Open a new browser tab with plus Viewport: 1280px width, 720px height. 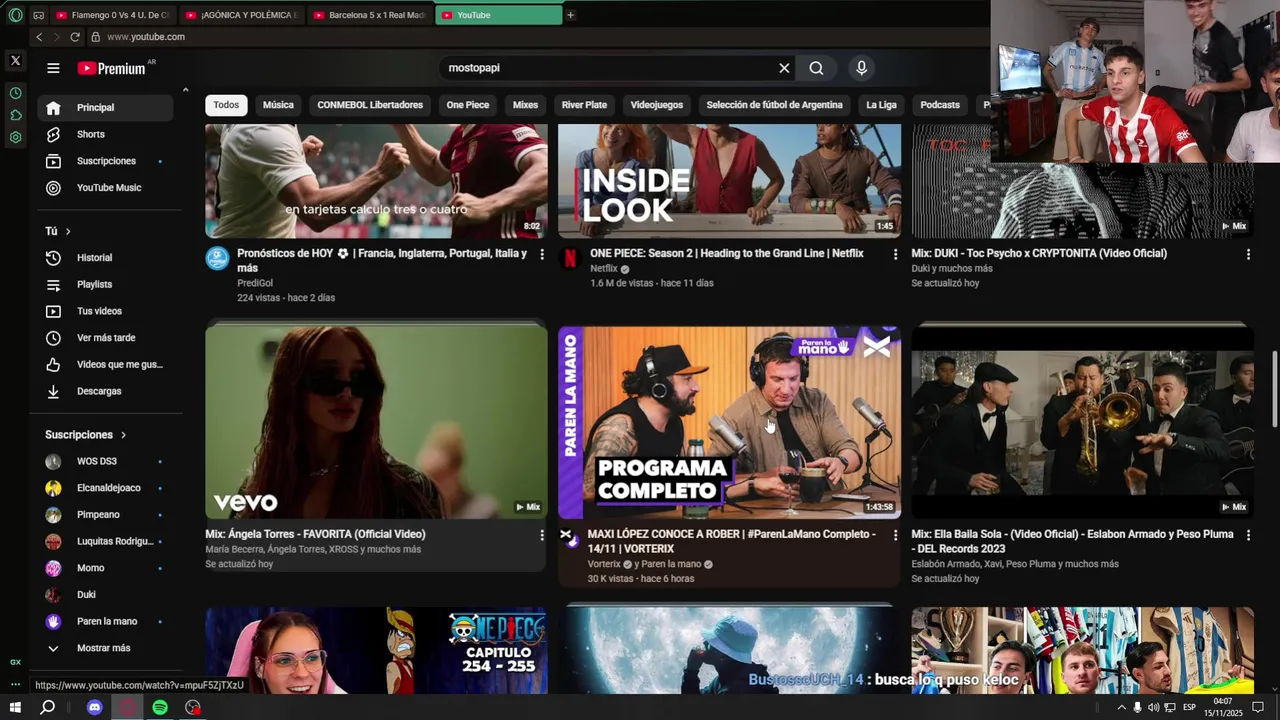tap(570, 15)
